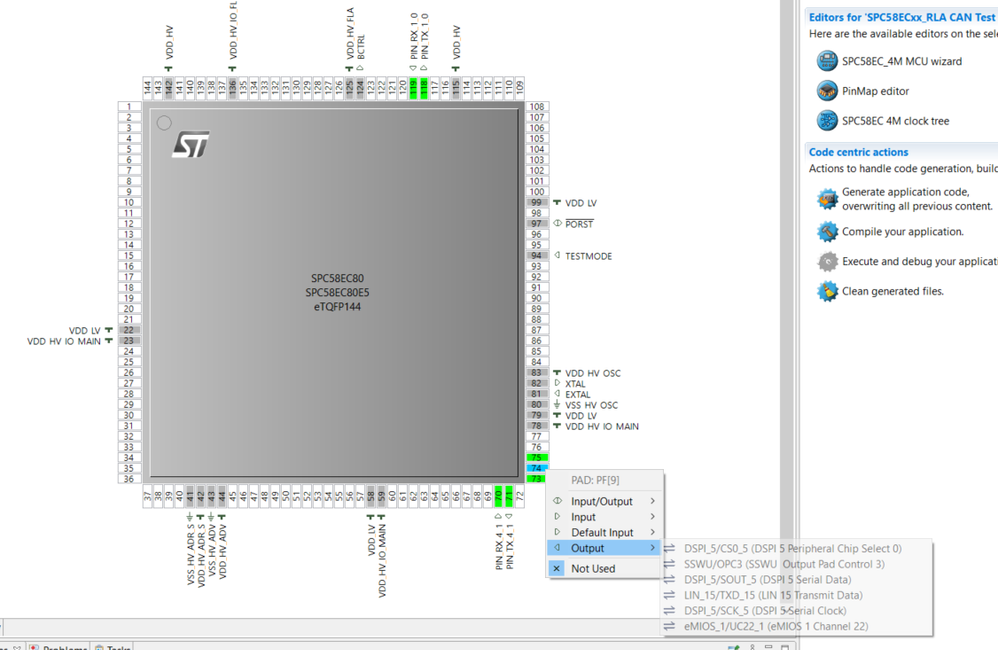Click the X icon beside Not Used
The height and width of the screenshot is (650, 998).
click(556, 569)
